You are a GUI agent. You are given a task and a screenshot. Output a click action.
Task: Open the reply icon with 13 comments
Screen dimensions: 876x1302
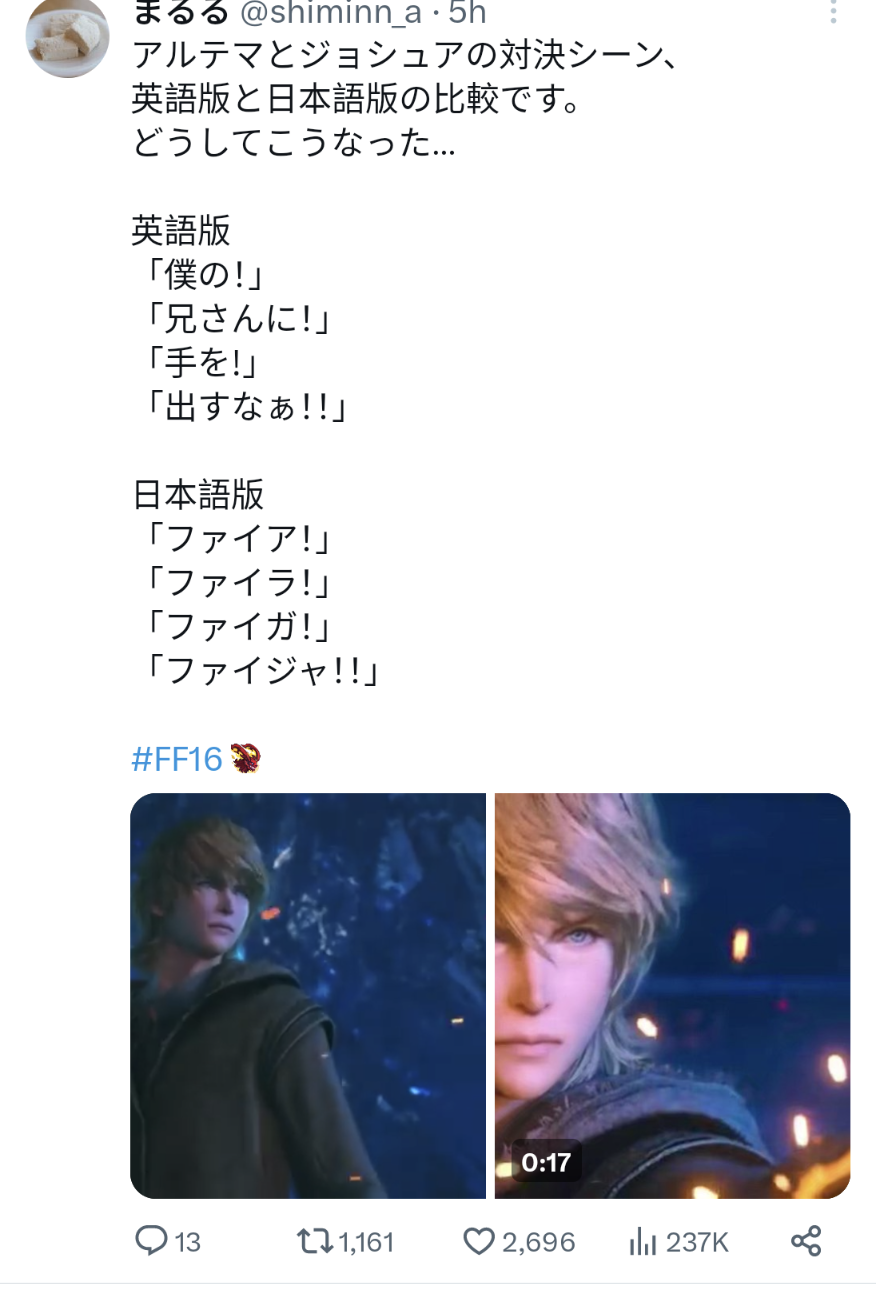coord(151,1241)
